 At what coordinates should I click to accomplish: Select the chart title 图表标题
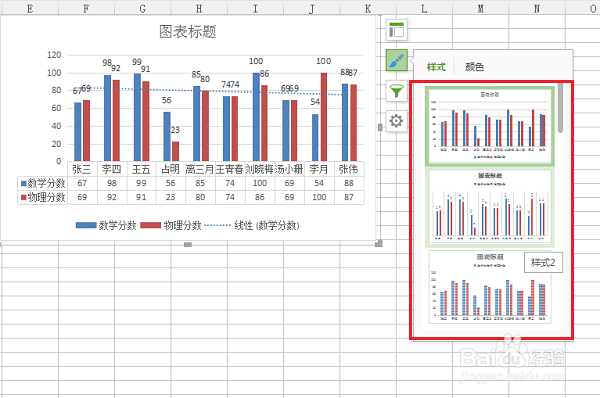[x=188, y=32]
